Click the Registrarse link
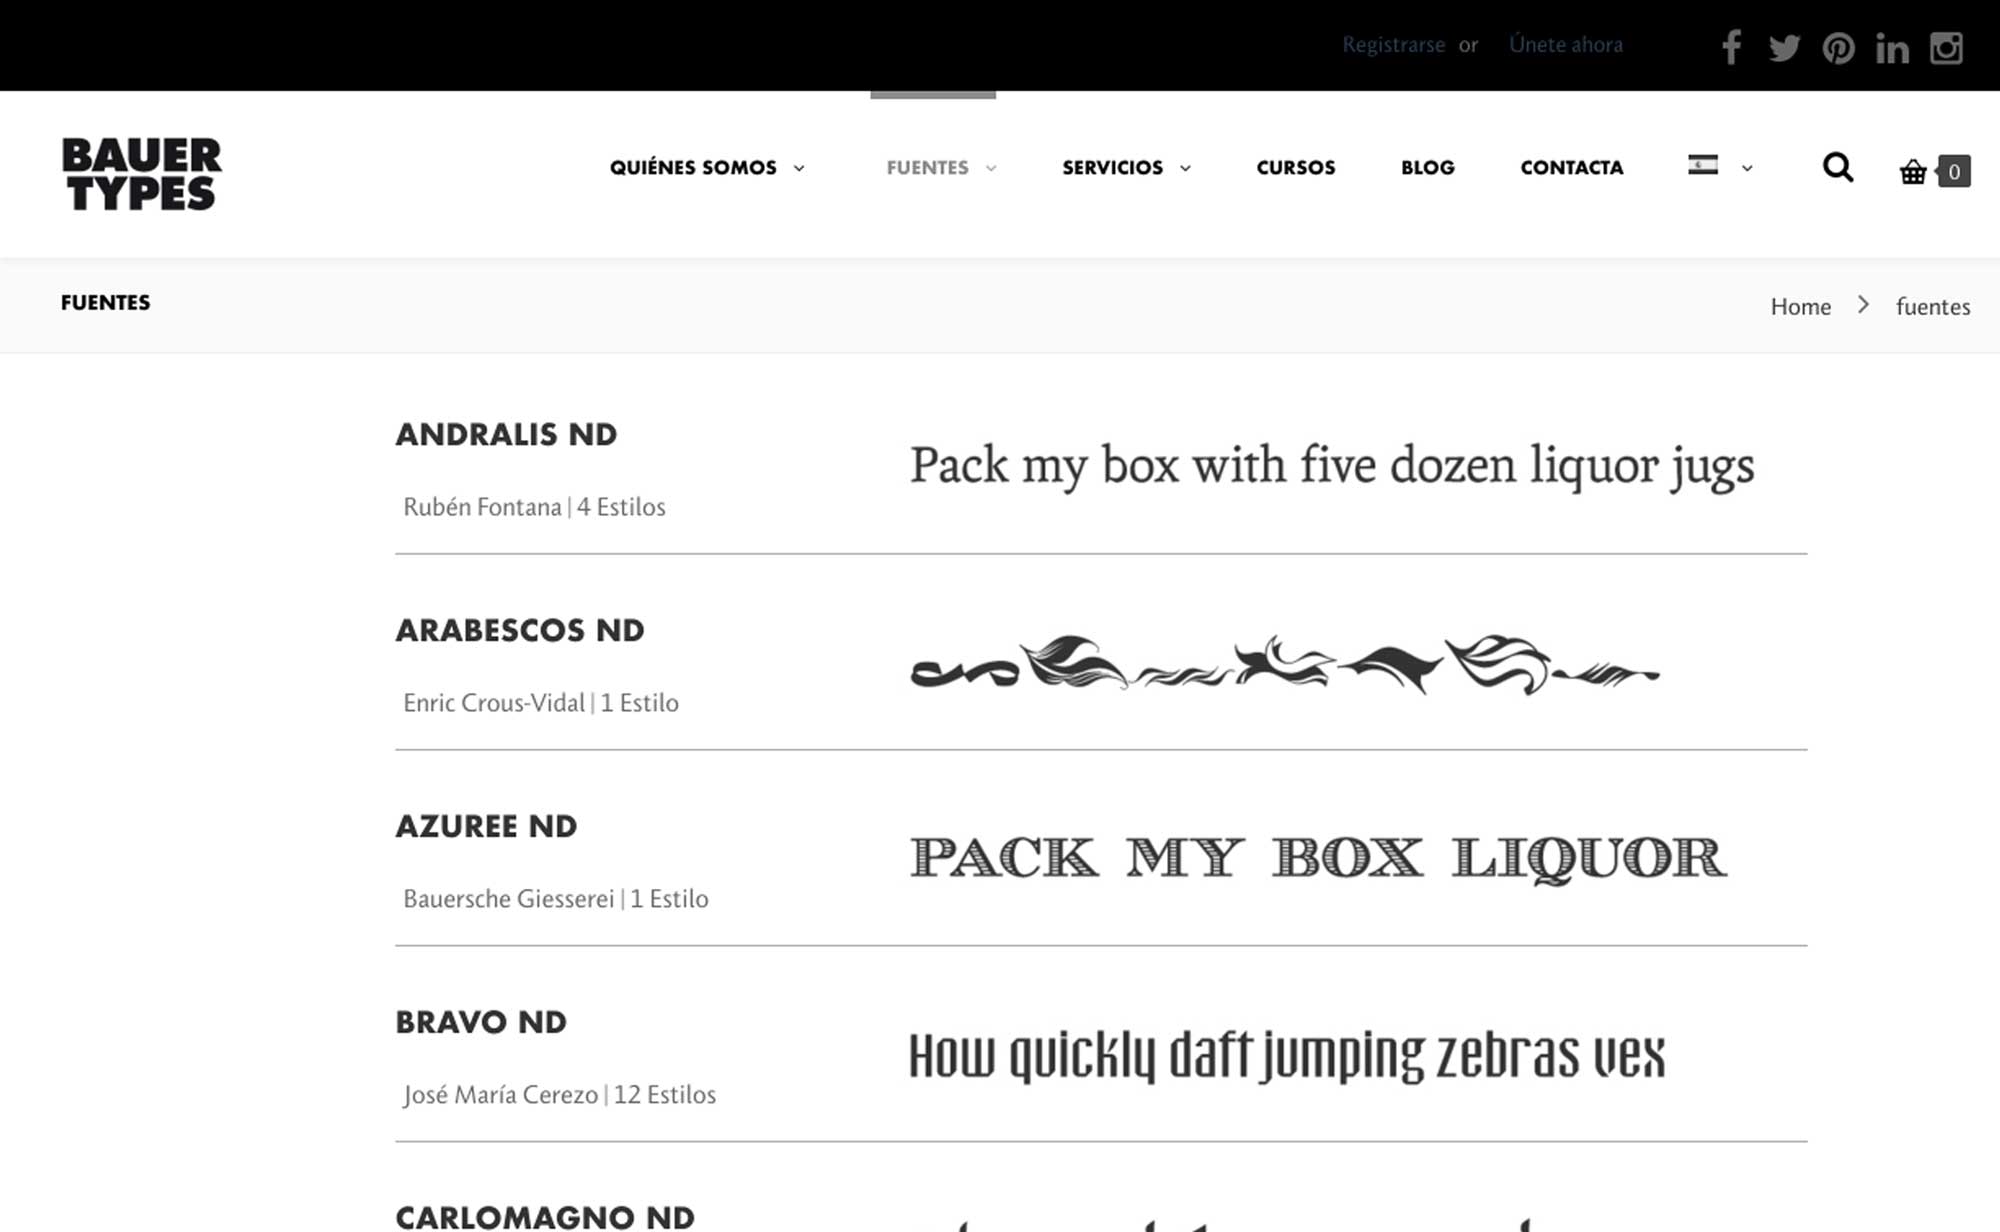This screenshot has width=2000, height=1232. pos(1393,45)
